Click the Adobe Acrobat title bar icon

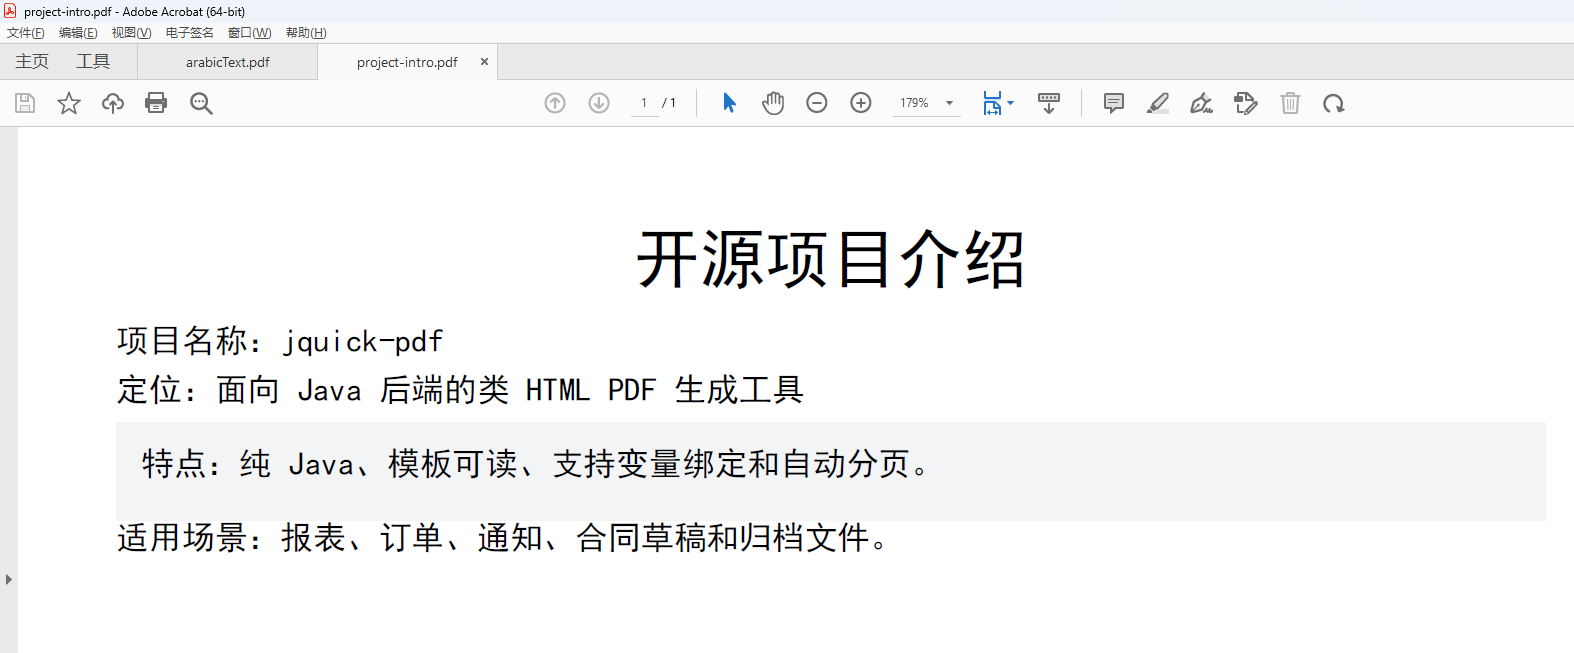point(11,11)
